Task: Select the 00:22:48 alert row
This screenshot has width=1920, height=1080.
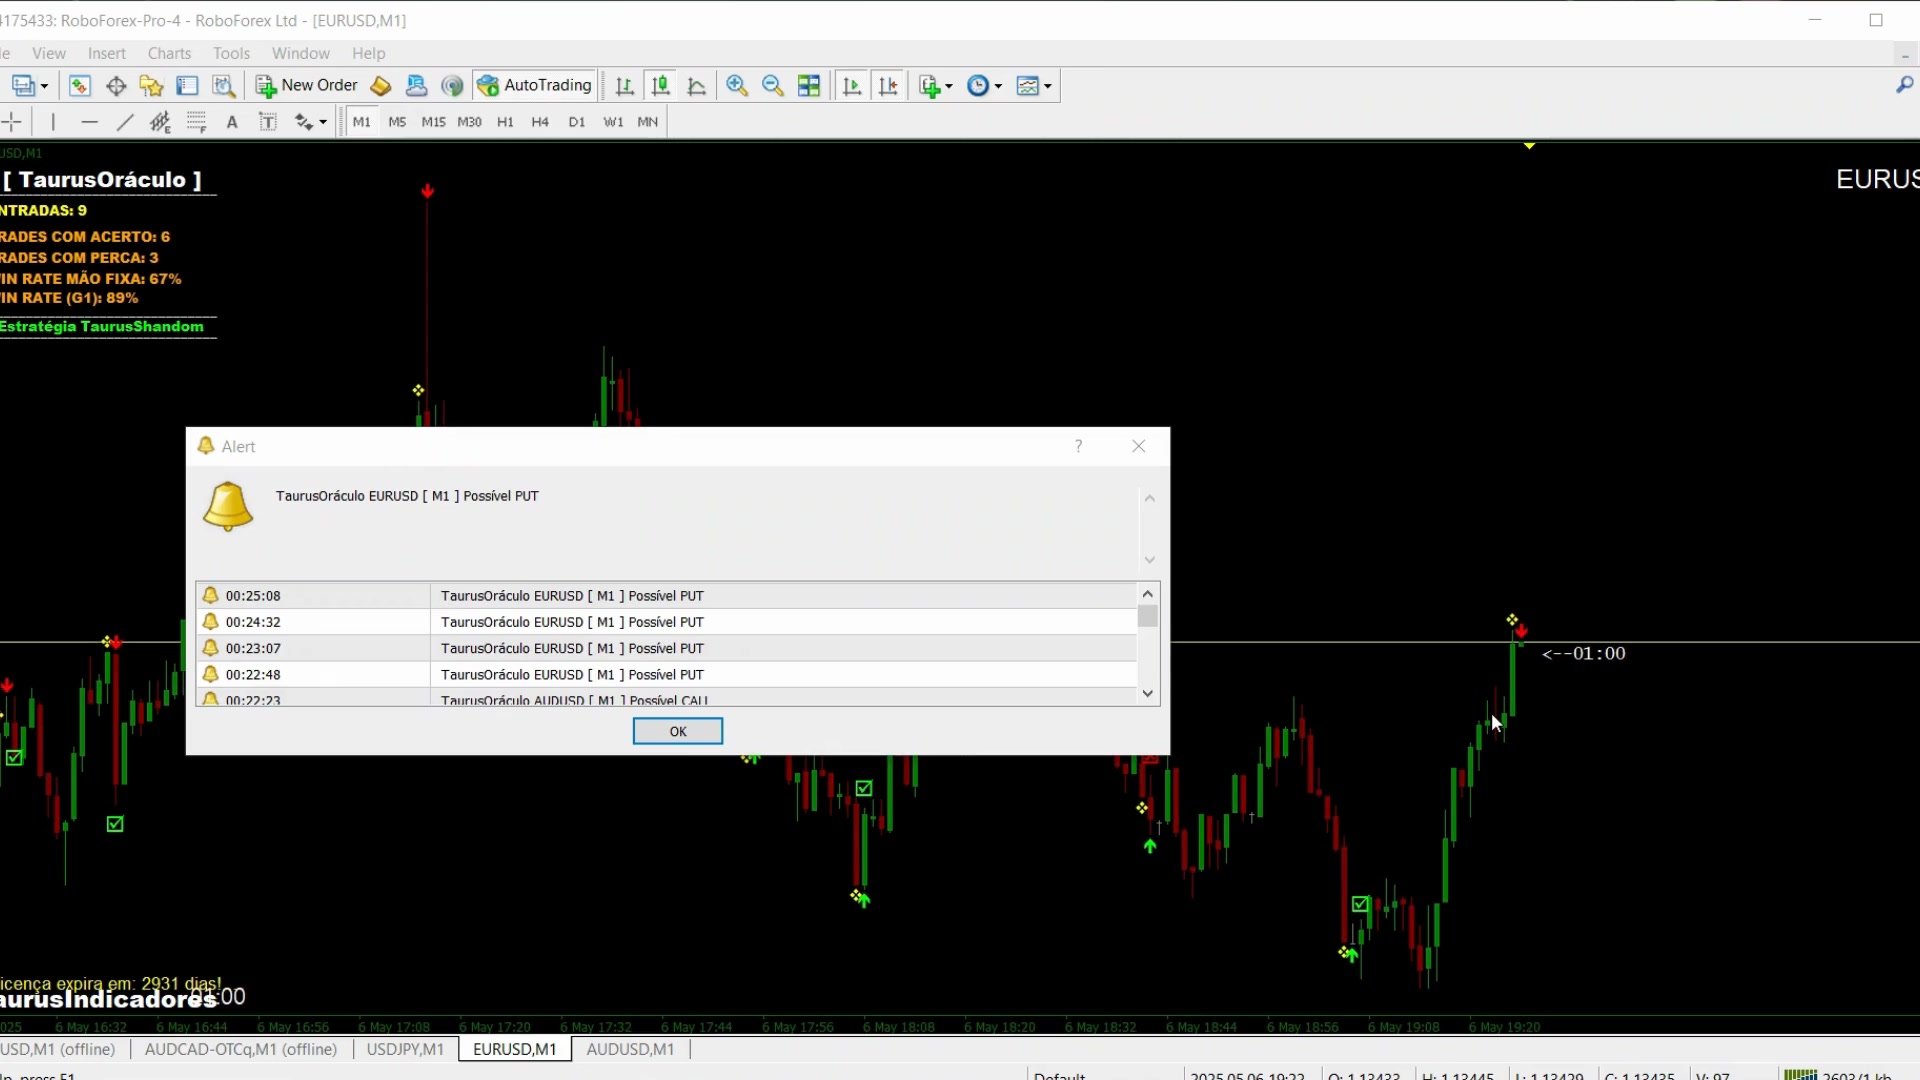Action: pyautogui.click(x=666, y=675)
